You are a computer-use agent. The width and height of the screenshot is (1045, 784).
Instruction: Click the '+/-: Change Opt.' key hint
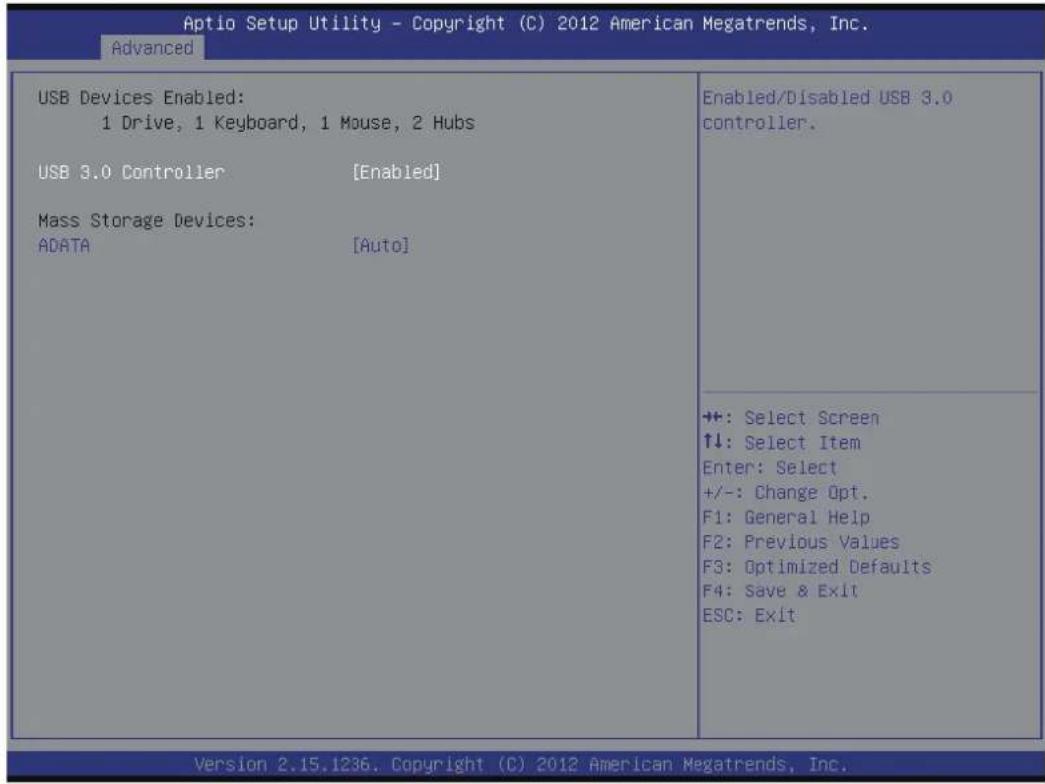pyautogui.click(x=786, y=493)
